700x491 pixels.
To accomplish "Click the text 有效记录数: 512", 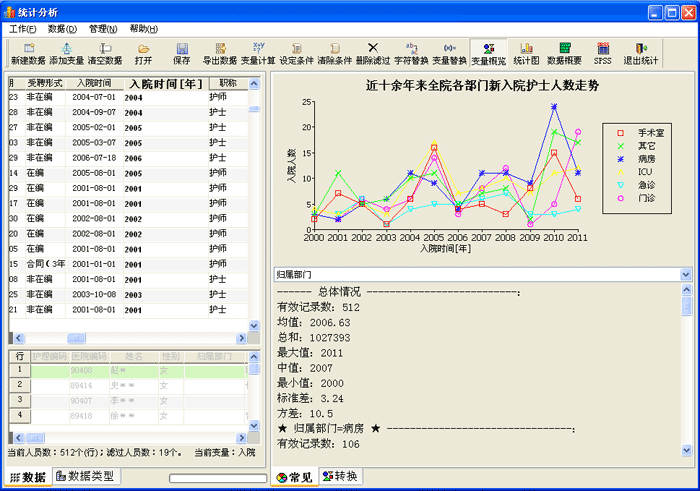I will pos(318,307).
